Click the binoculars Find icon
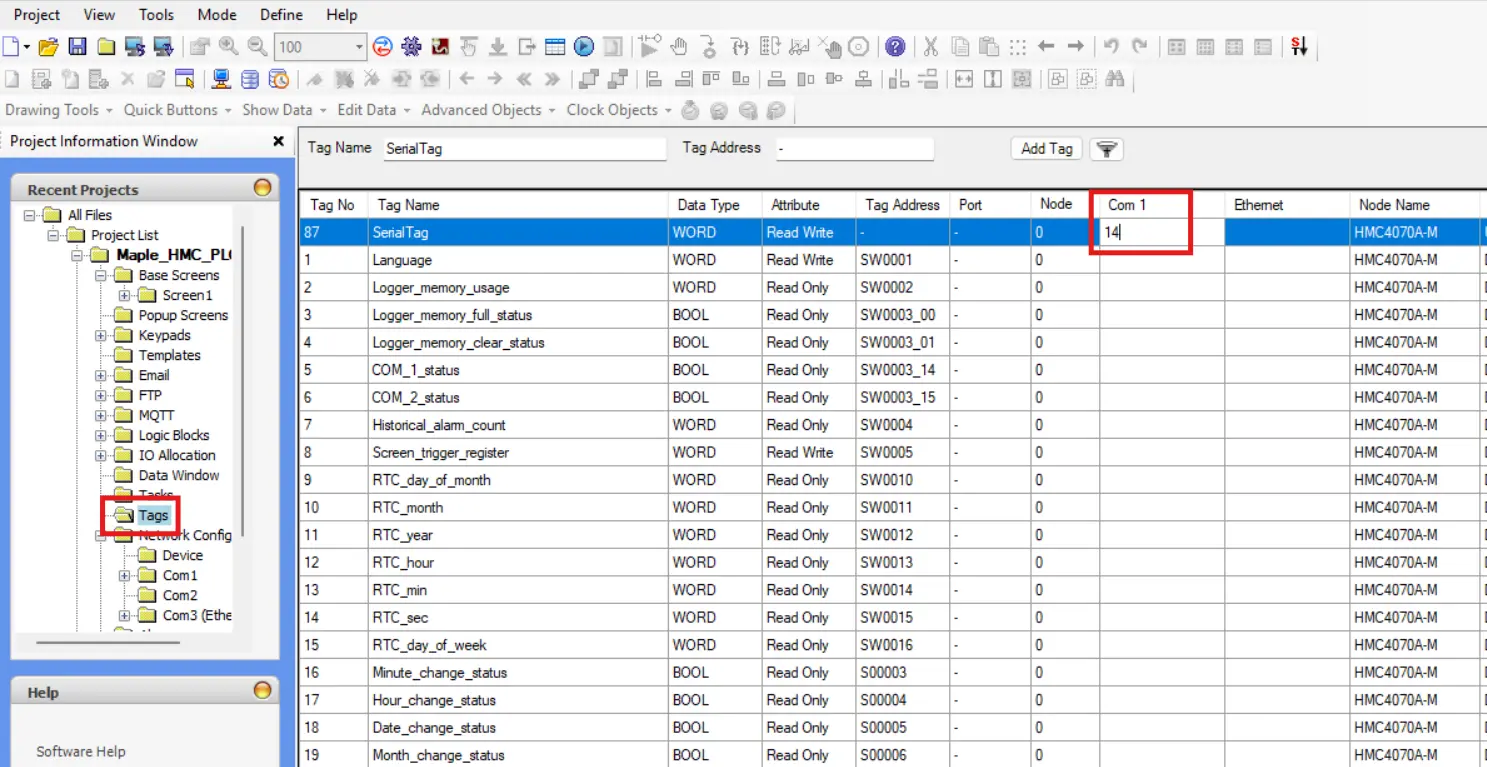Screen dimensions: 1487x767 1115,79
